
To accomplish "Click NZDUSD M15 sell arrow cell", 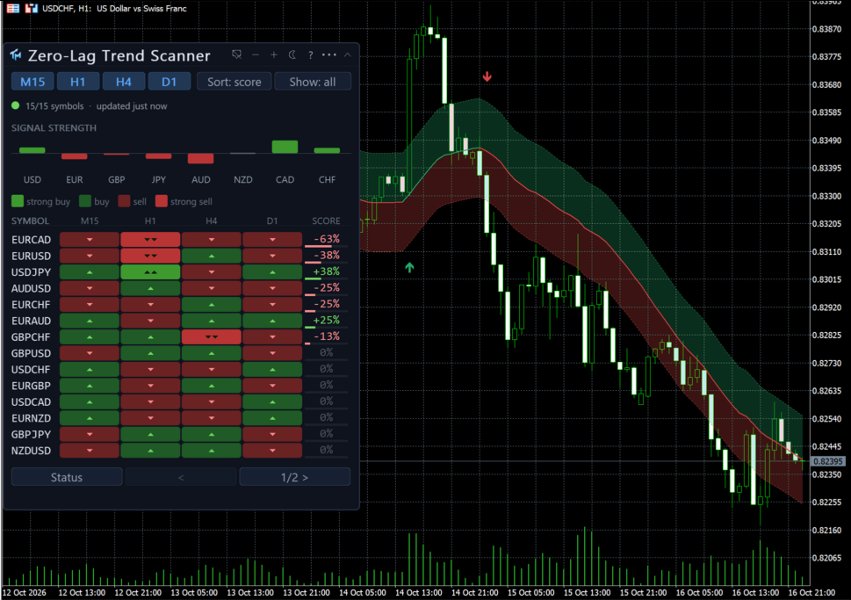I will click(x=90, y=450).
